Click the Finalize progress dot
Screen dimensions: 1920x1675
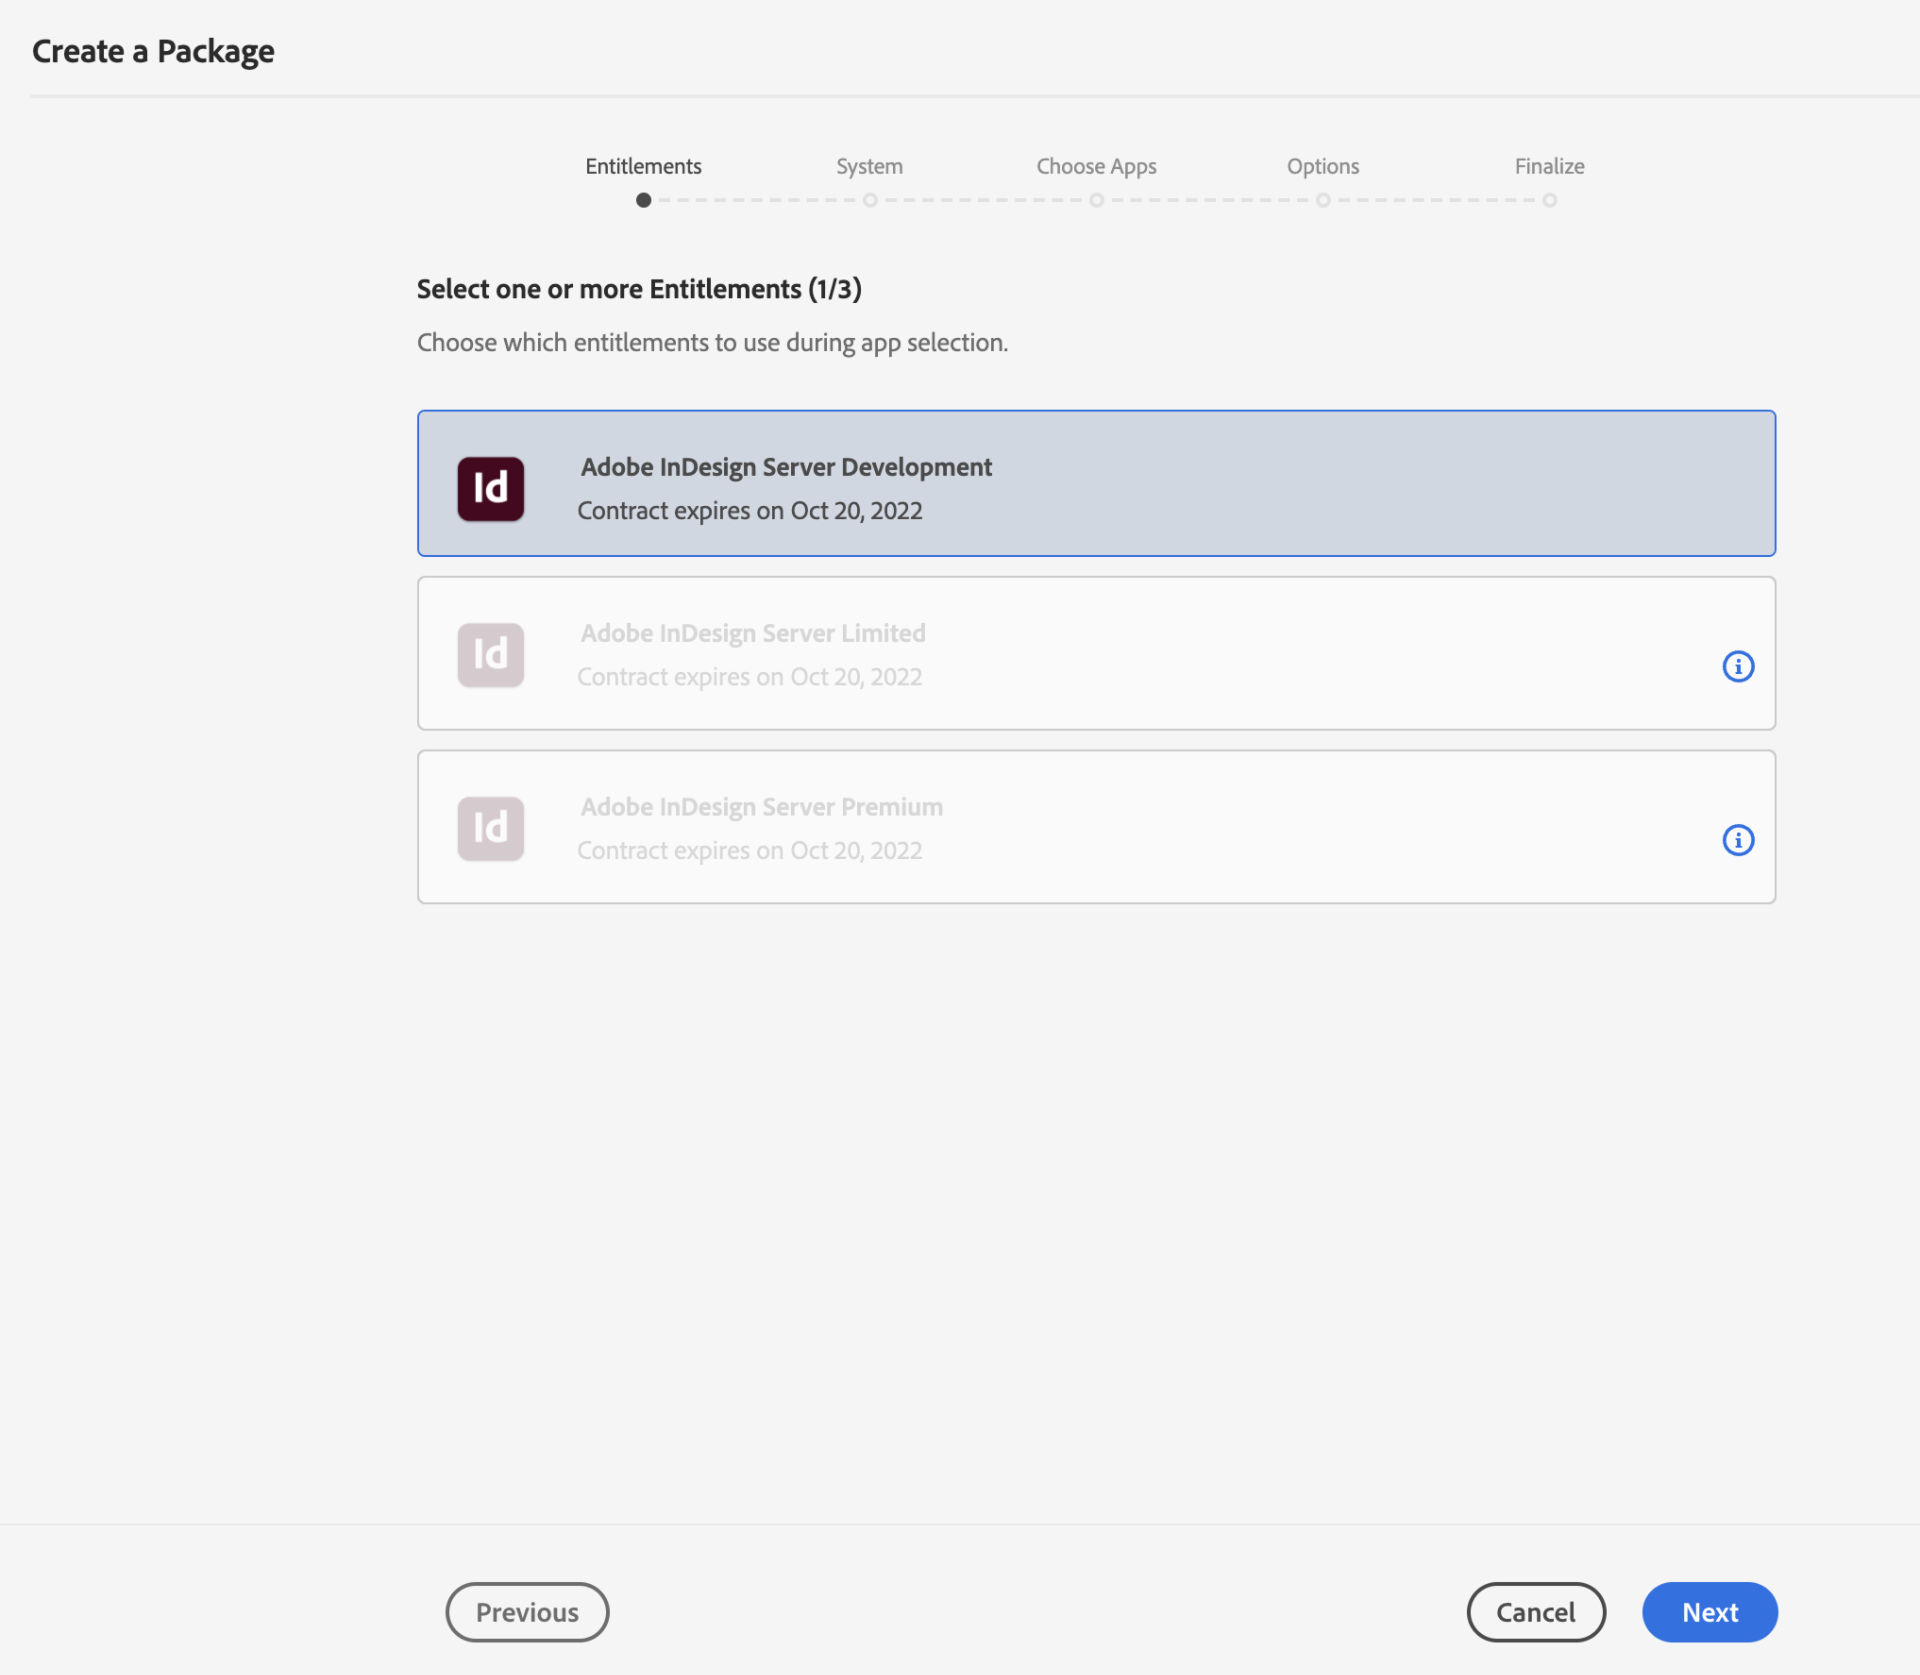pos(1549,200)
